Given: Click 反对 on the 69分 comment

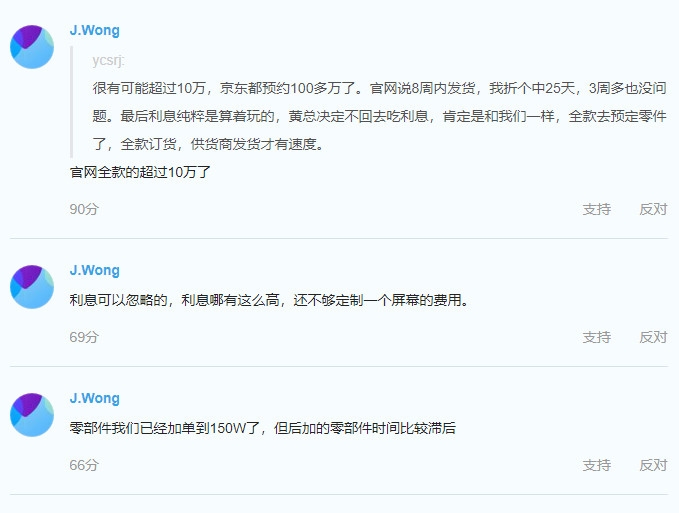Looking at the screenshot, I should click(653, 337).
